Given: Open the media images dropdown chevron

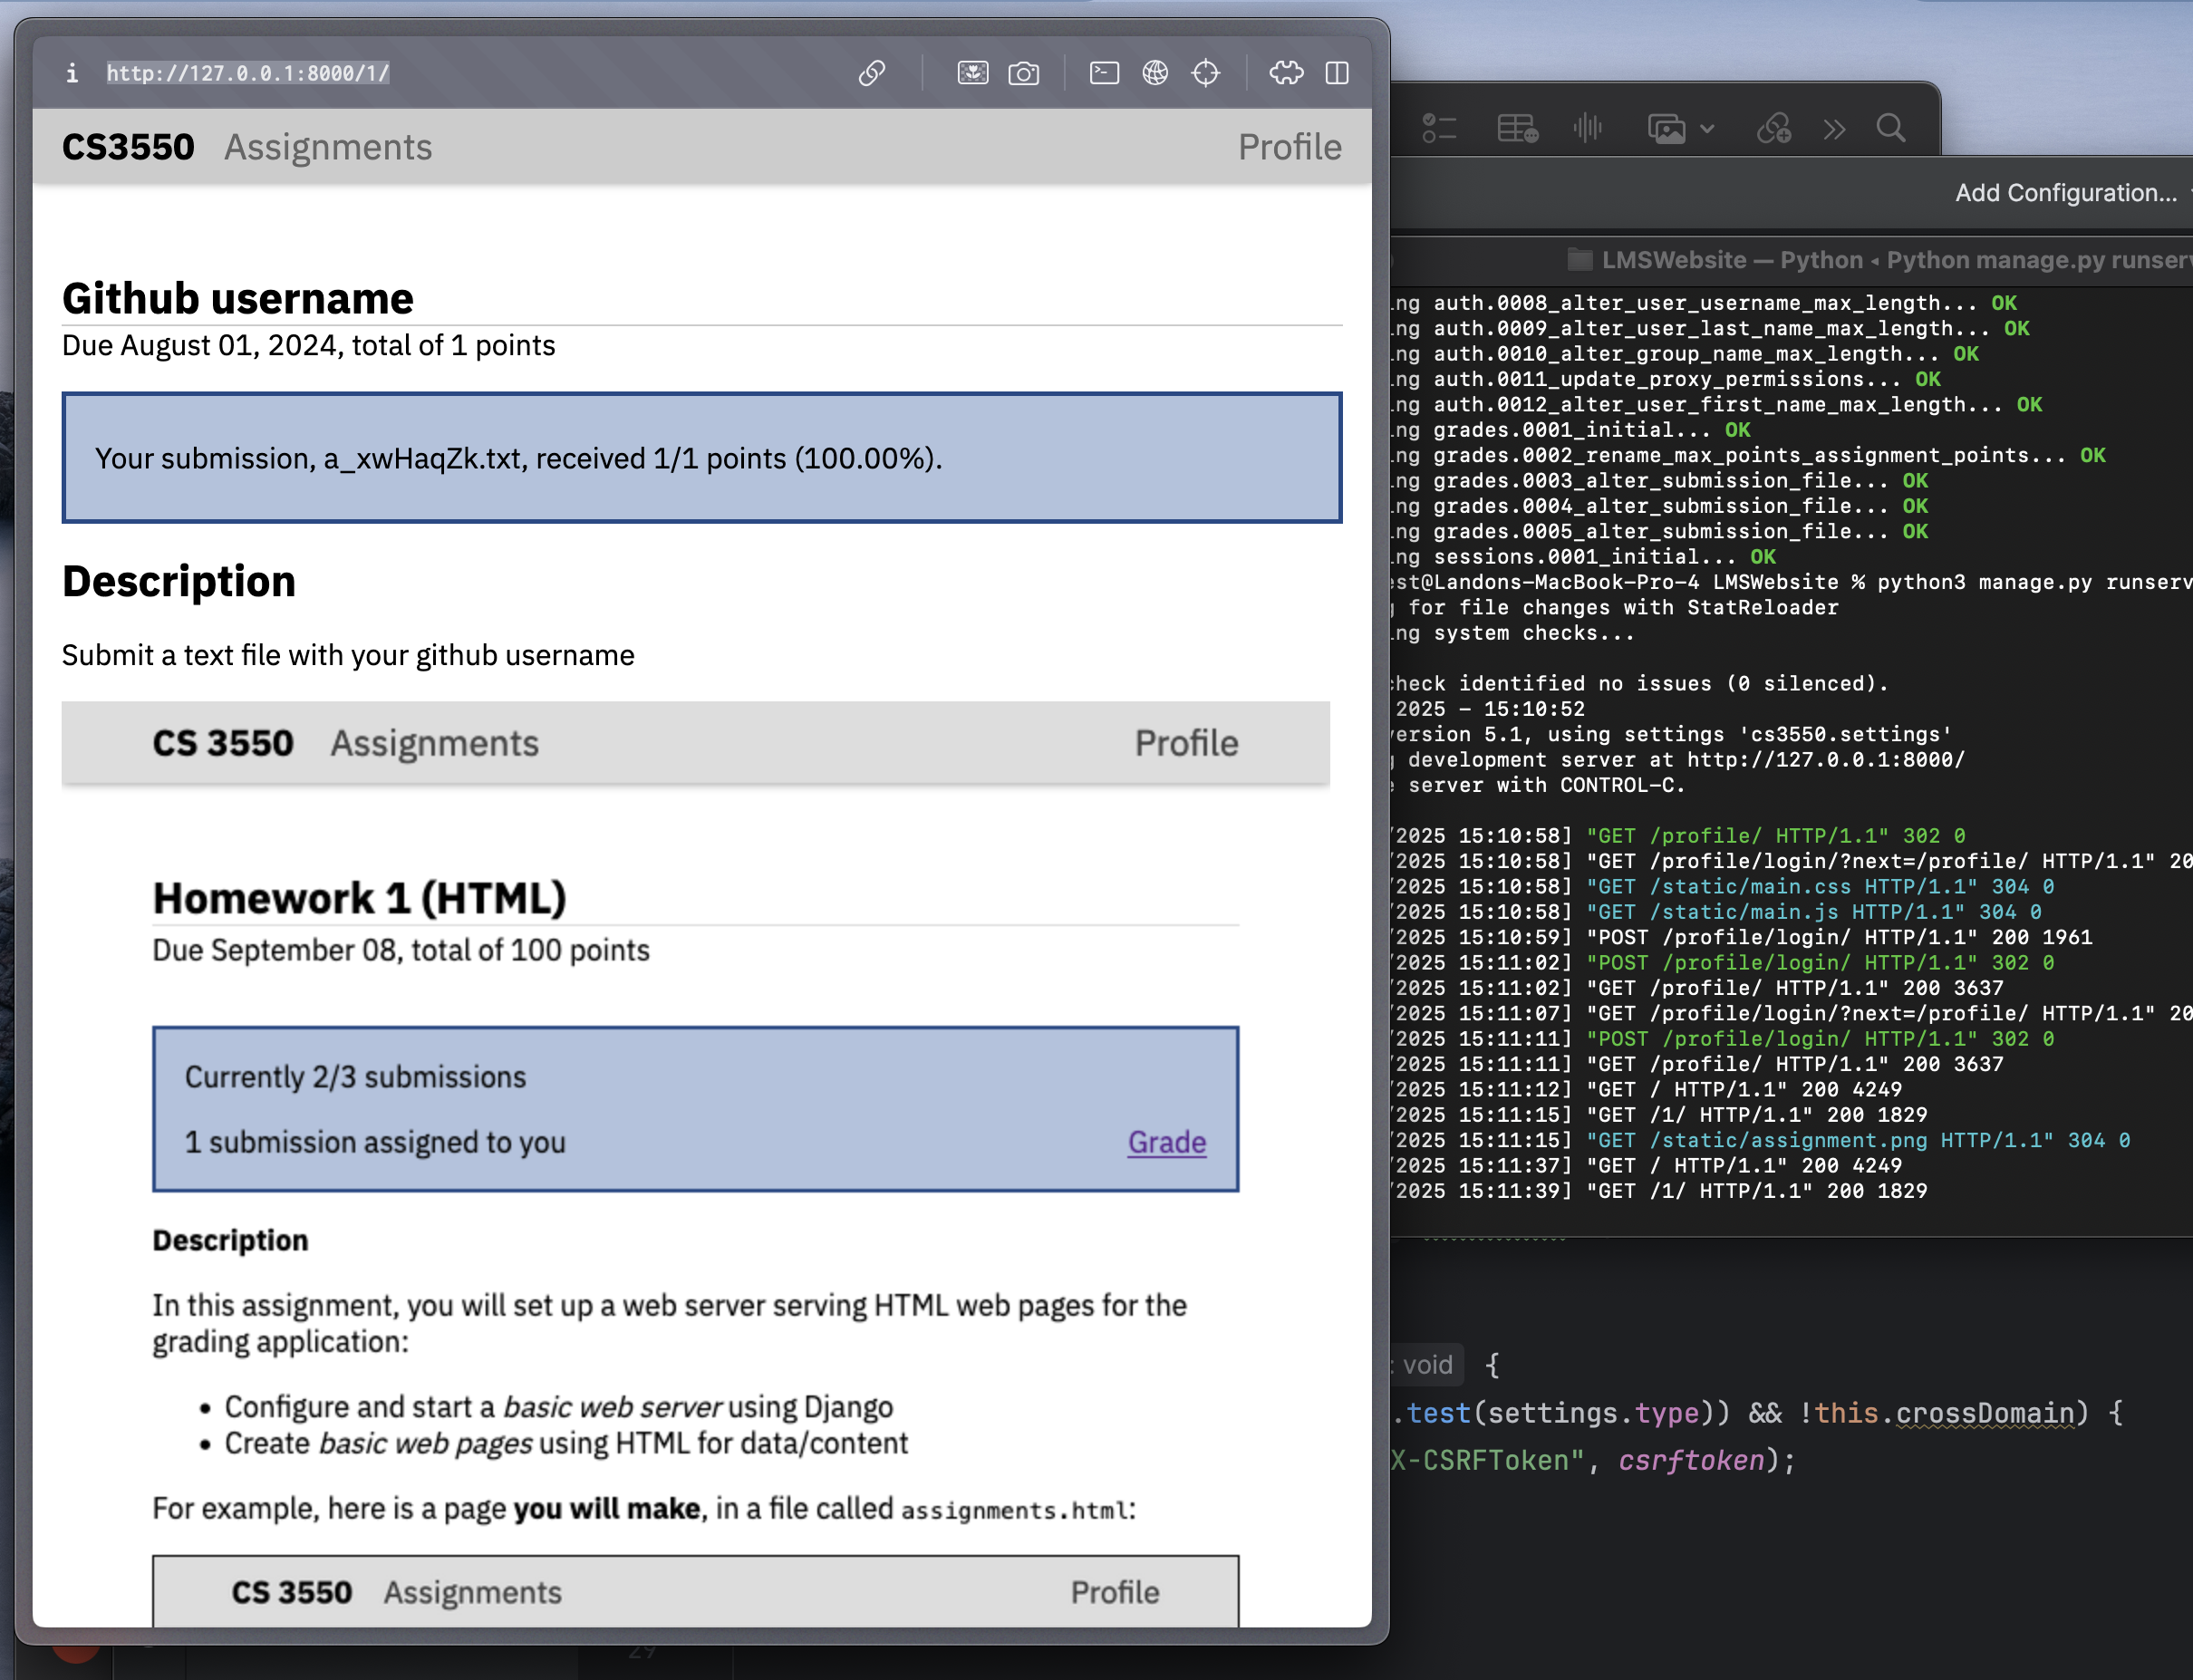Looking at the screenshot, I should pyautogui.click(x=1707, y=128).
